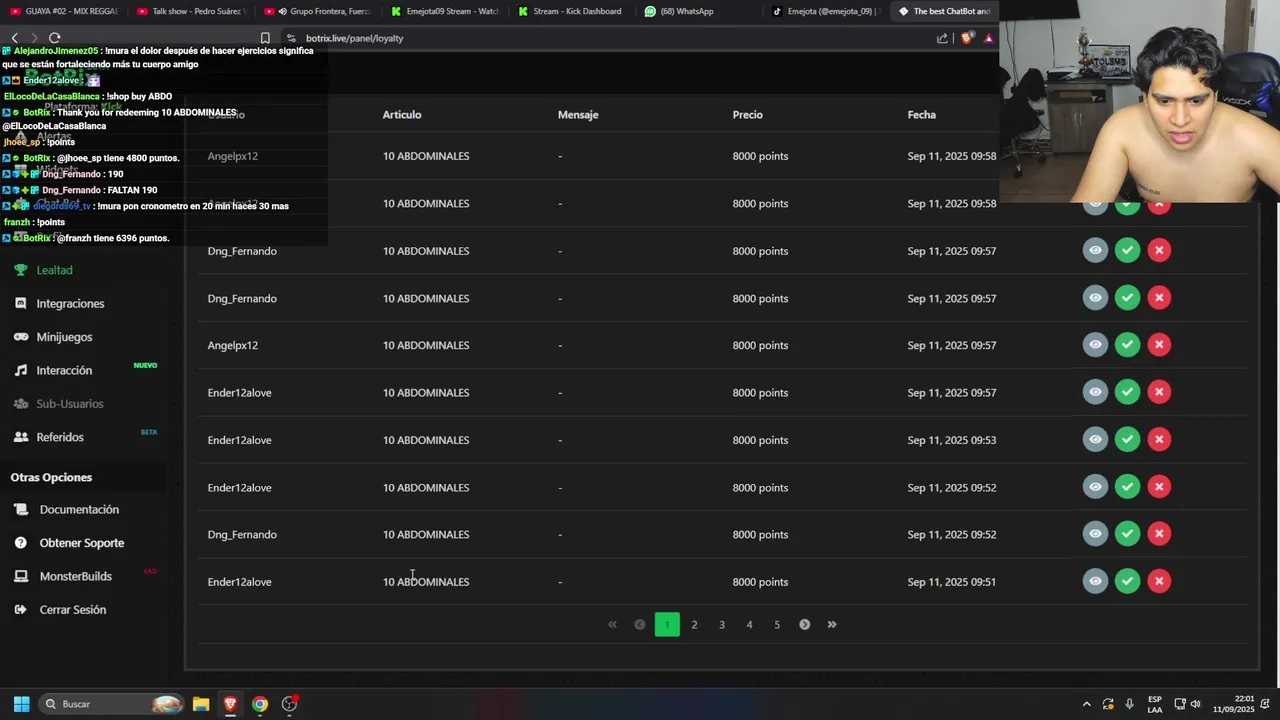Viewport: 1280px width, 720px height.
Task: Reject Ender12alove's 09:57 redemption
Action: 1159,392
